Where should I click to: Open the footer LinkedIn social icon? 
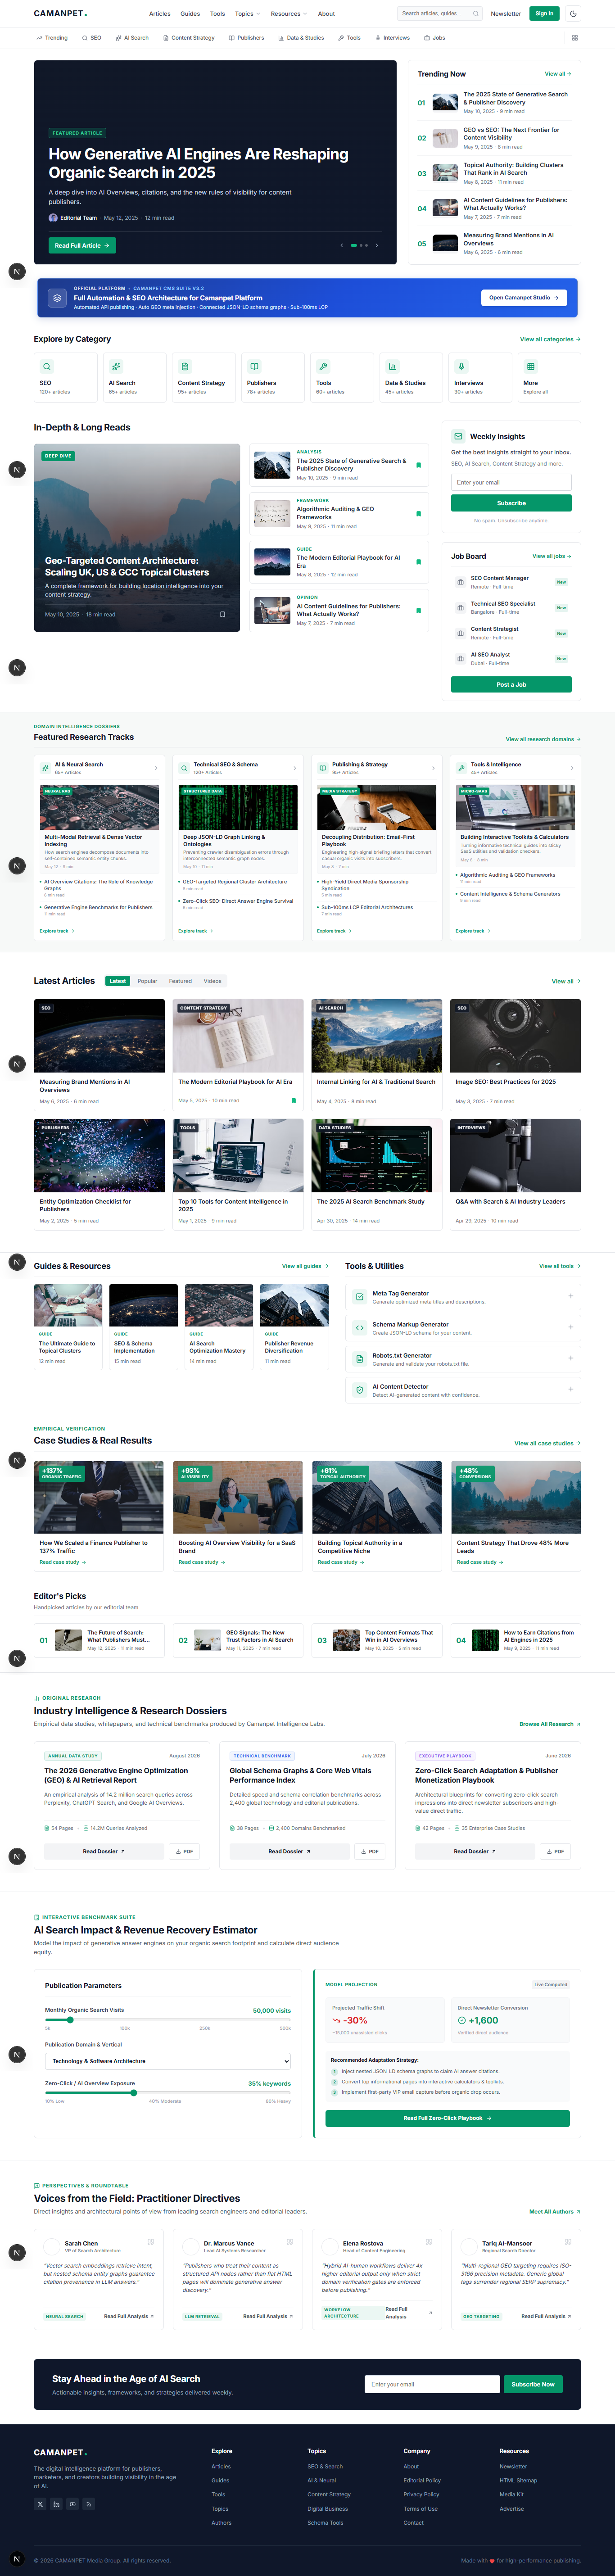pos(56,2504)
